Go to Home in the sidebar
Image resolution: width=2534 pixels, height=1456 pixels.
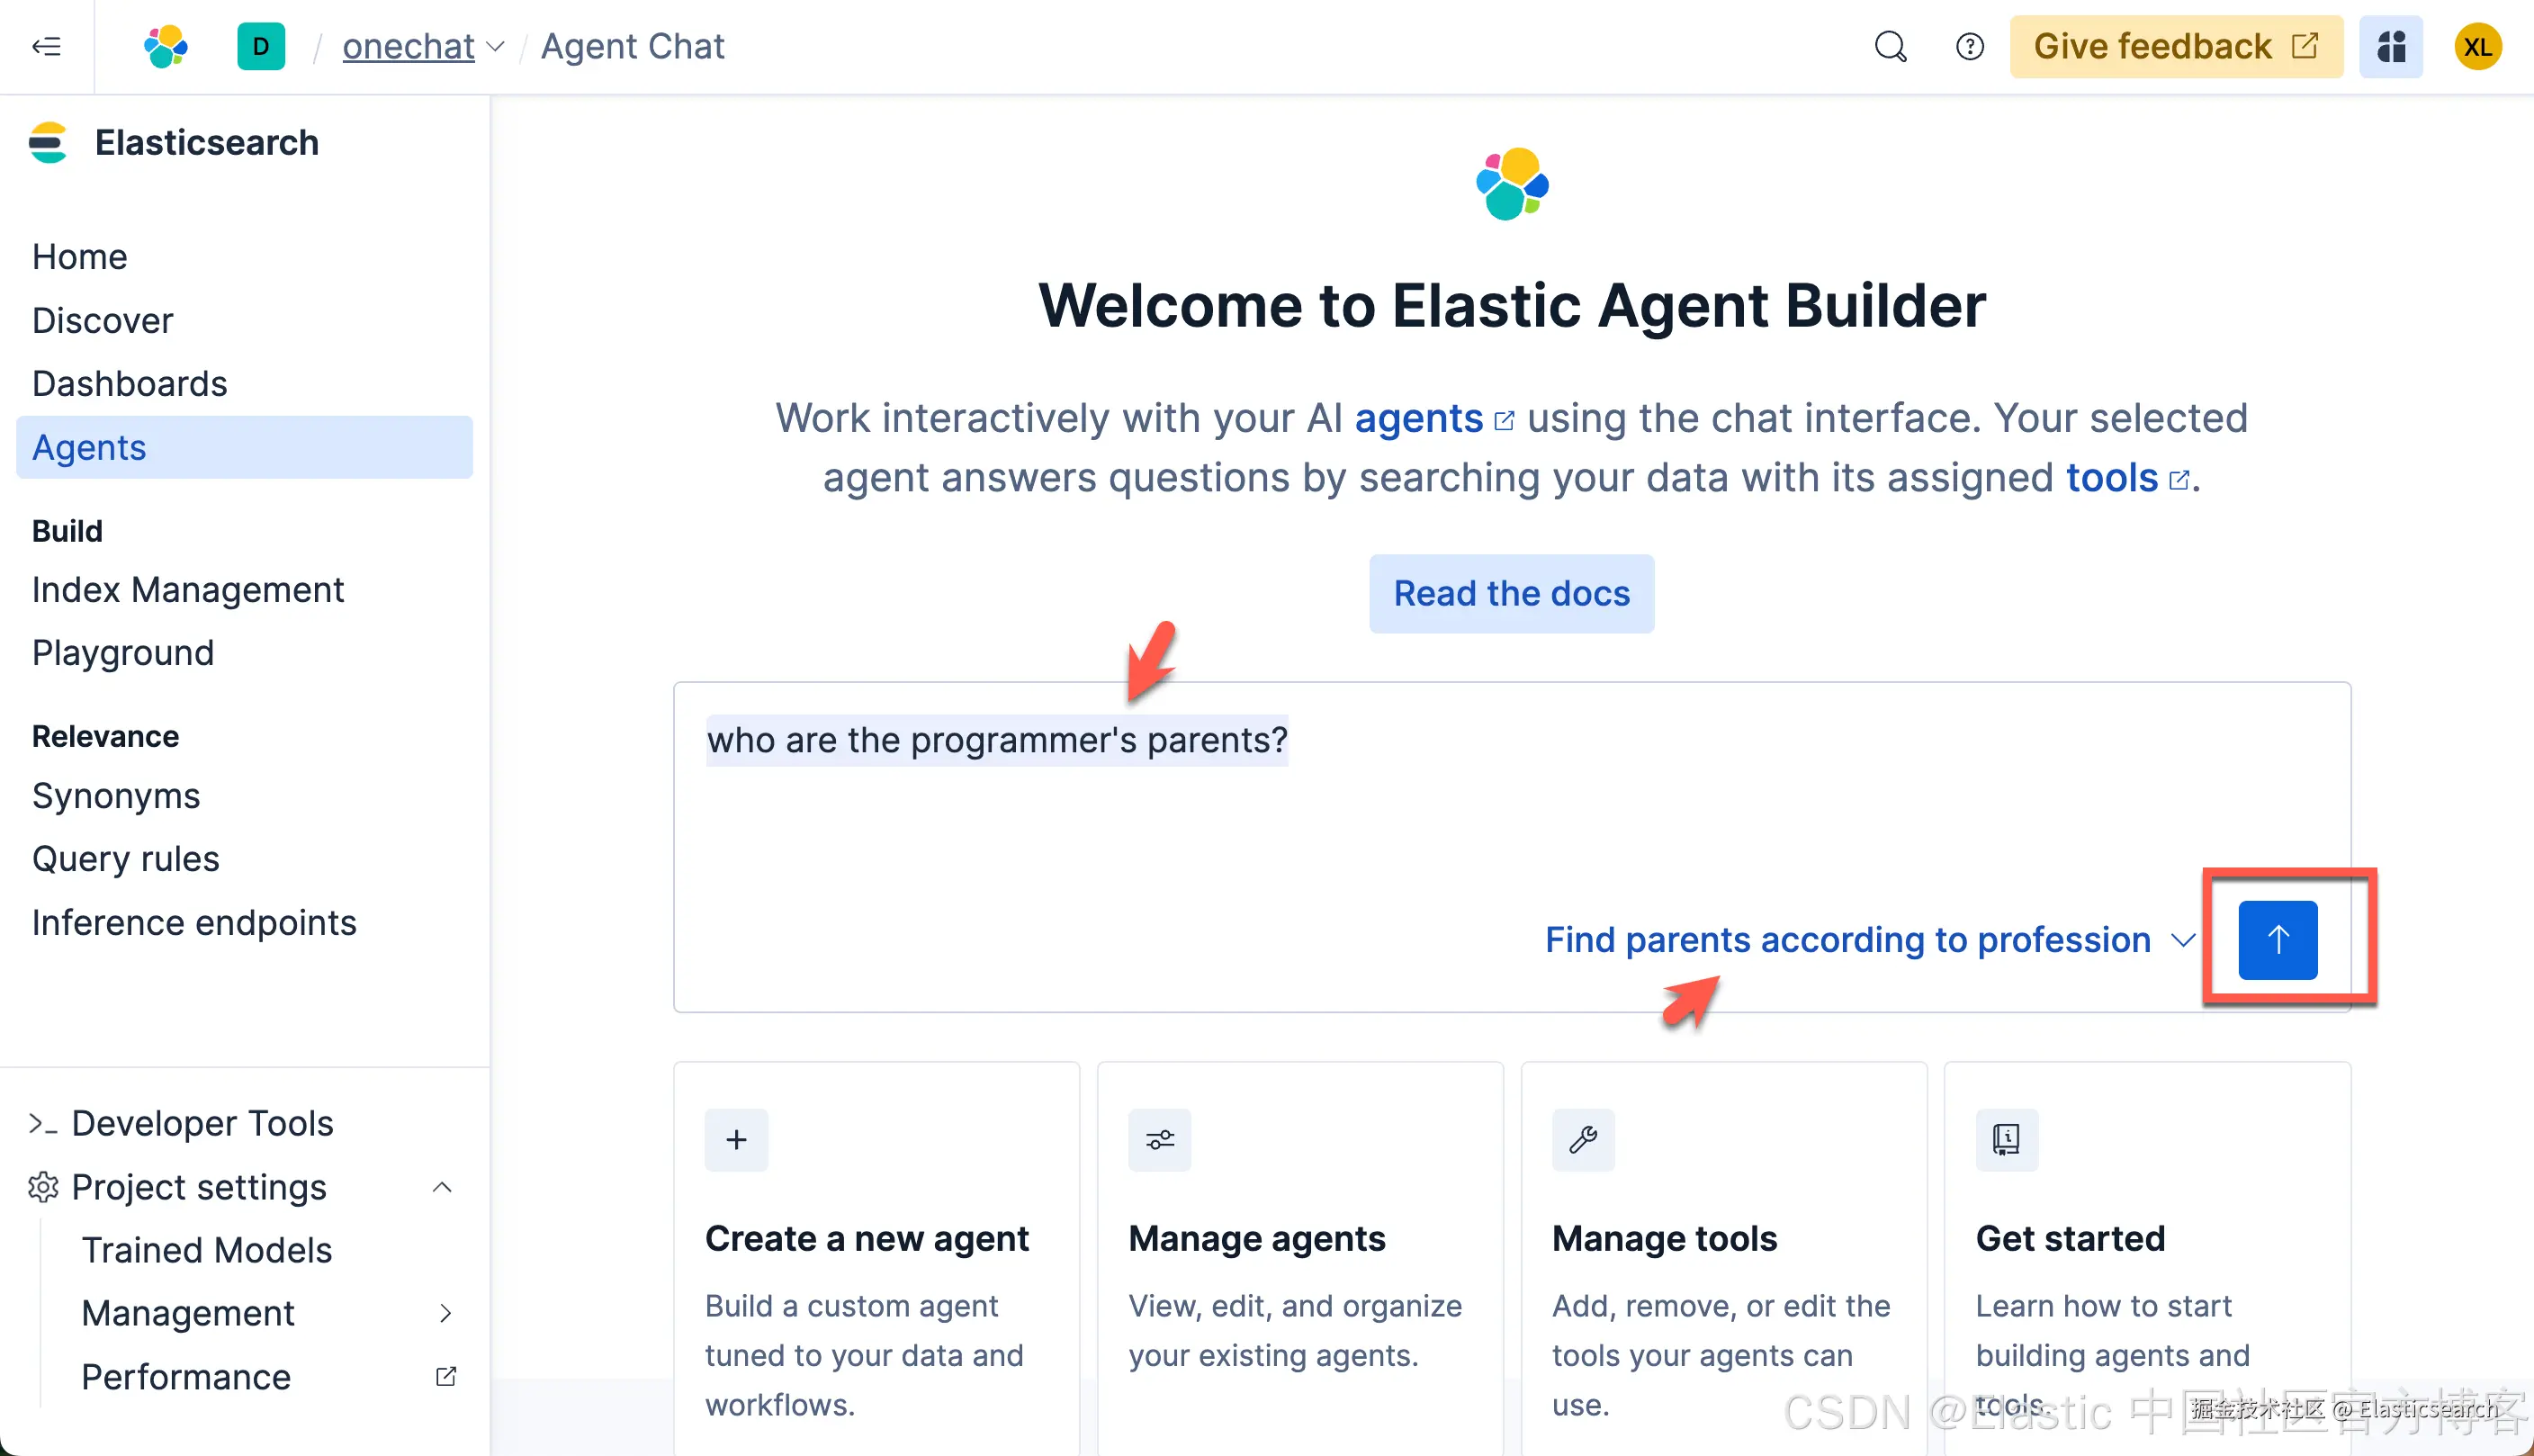80,257
